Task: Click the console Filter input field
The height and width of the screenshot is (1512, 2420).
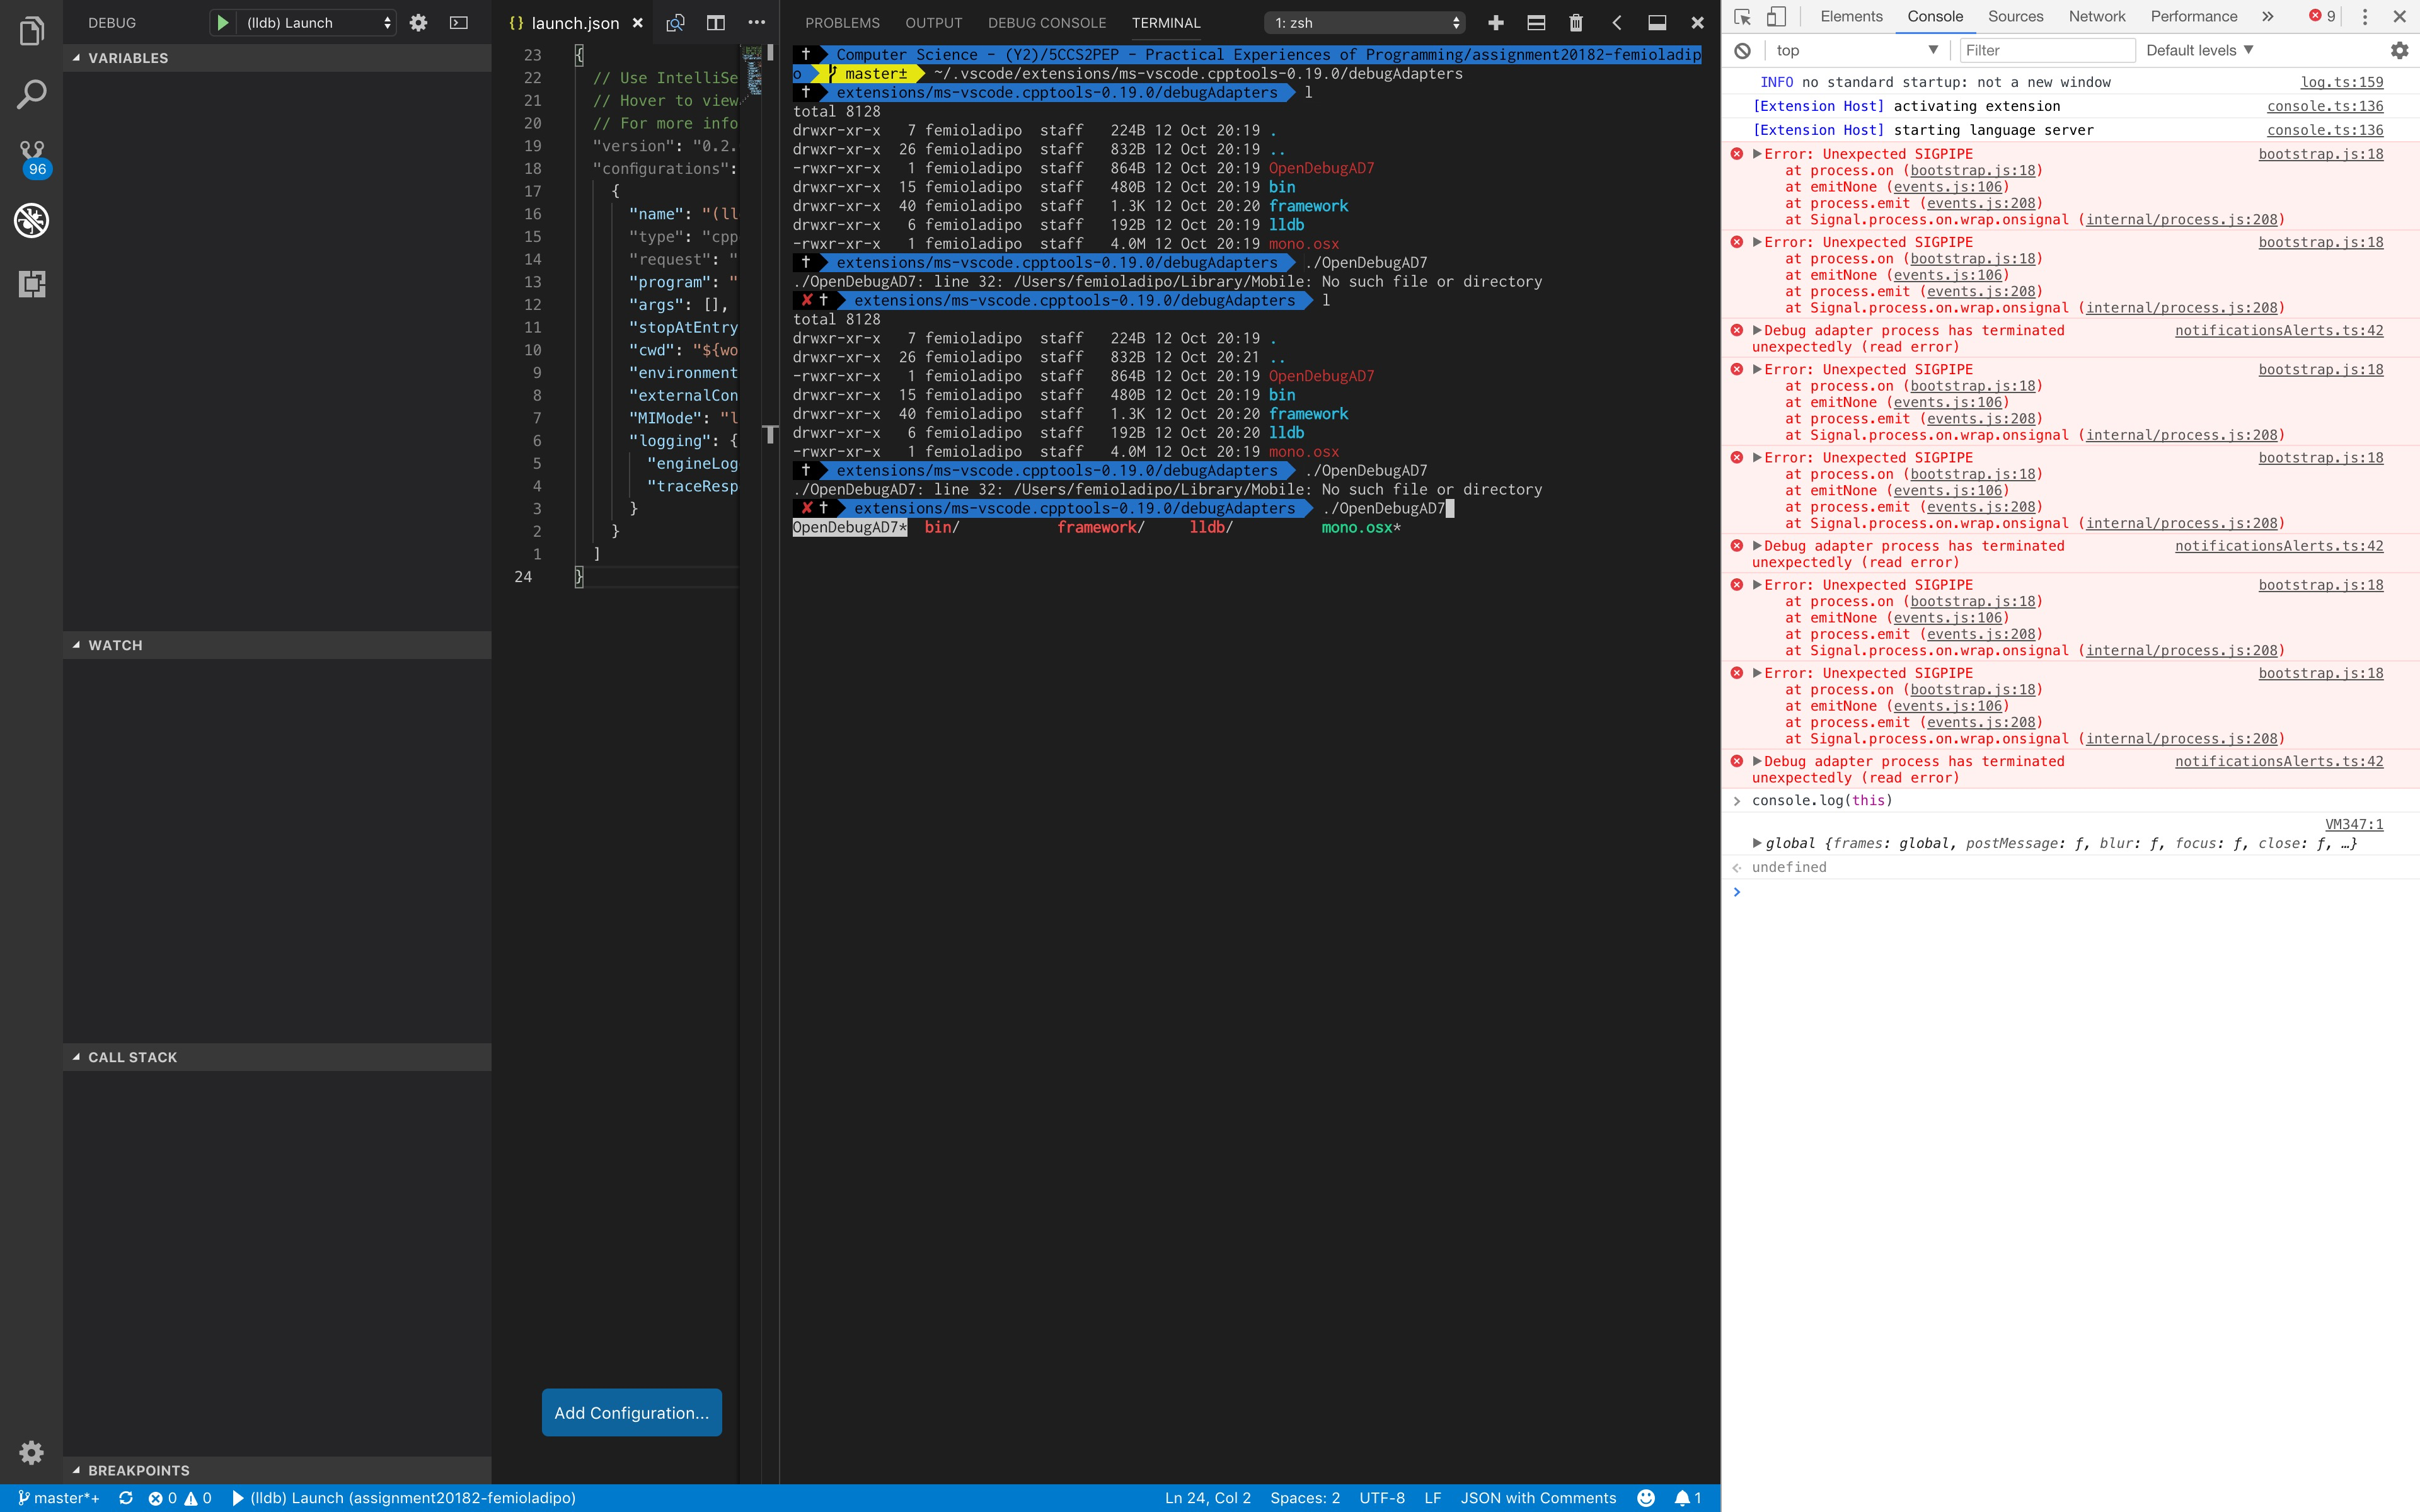Action: 2046,50
